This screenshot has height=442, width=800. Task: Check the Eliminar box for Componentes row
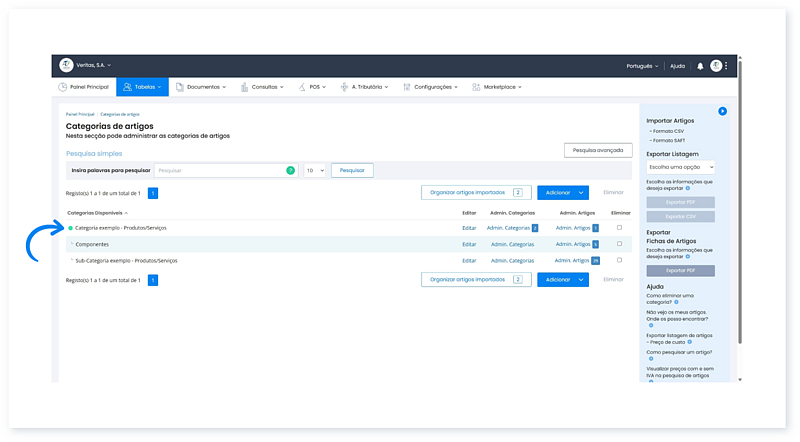point(620,244)
